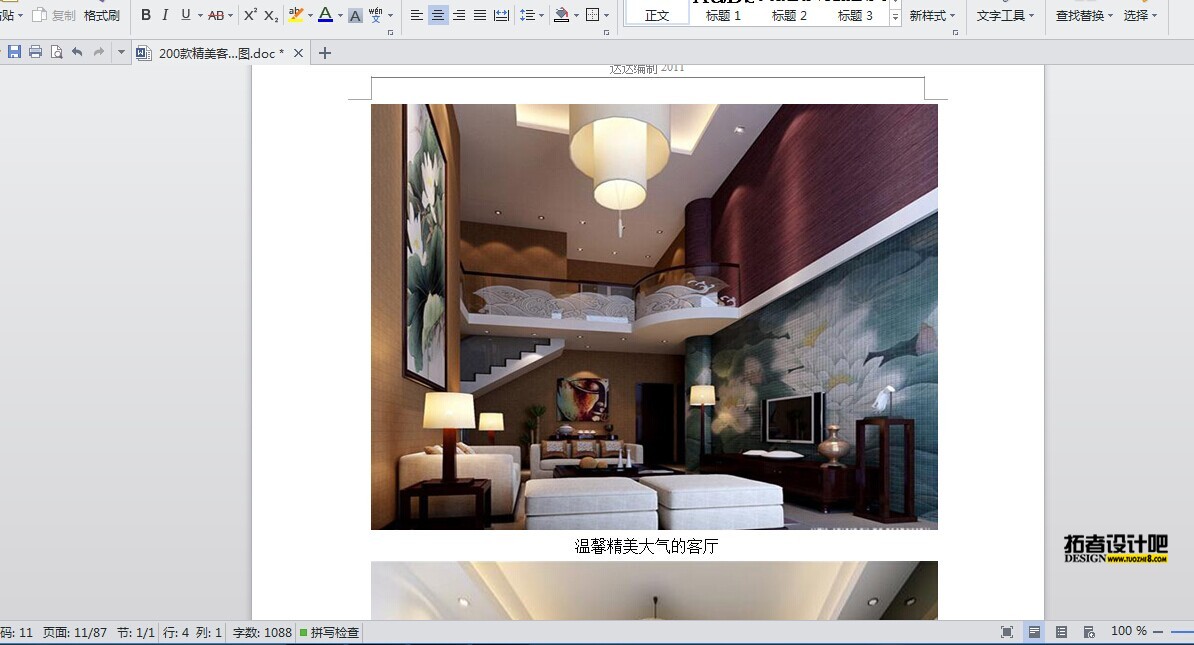This screenshot has width=1194, height=645.
Task: Select the 正文 style
Action: [656, 14]
